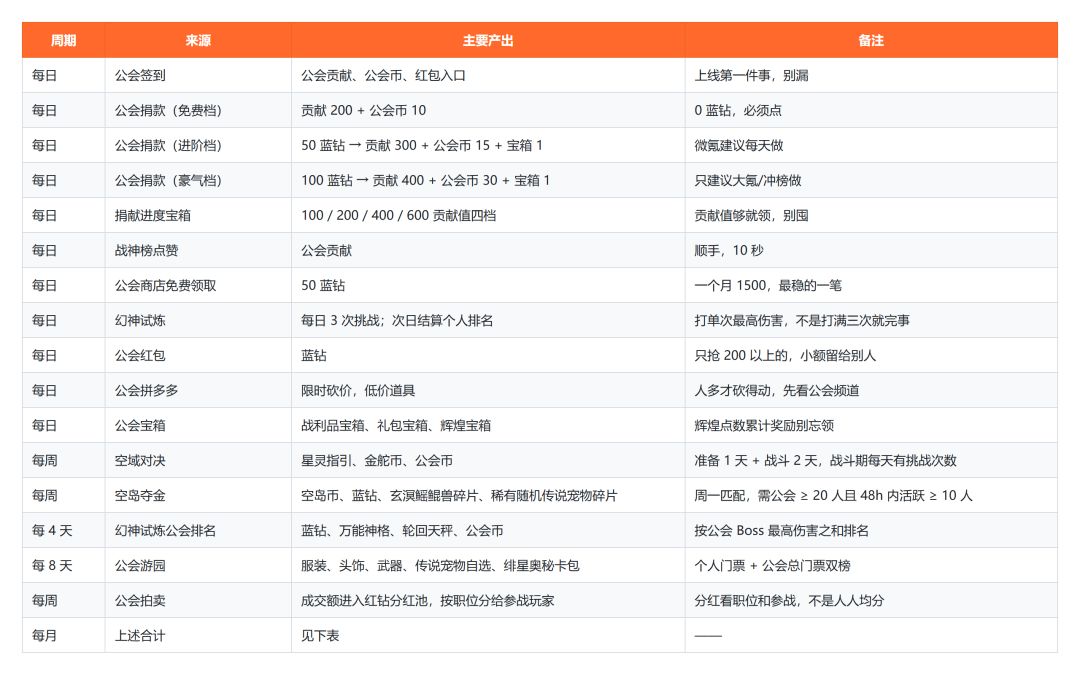Image resolution: width=1080 pixels, height=680 pixels.
Task: Select the note "只抢 200 以上的，小额留给别人"
Action: coord(871,356)
